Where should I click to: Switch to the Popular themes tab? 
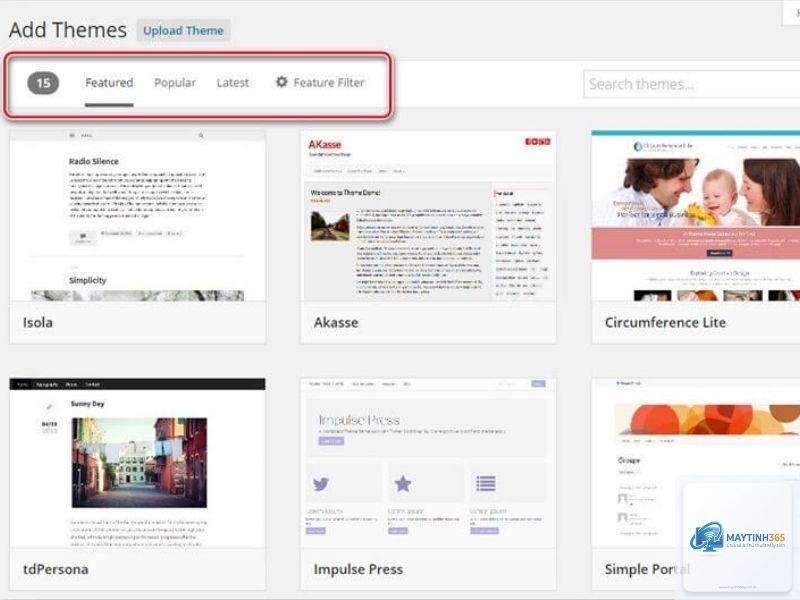click(x=175, y=83)
